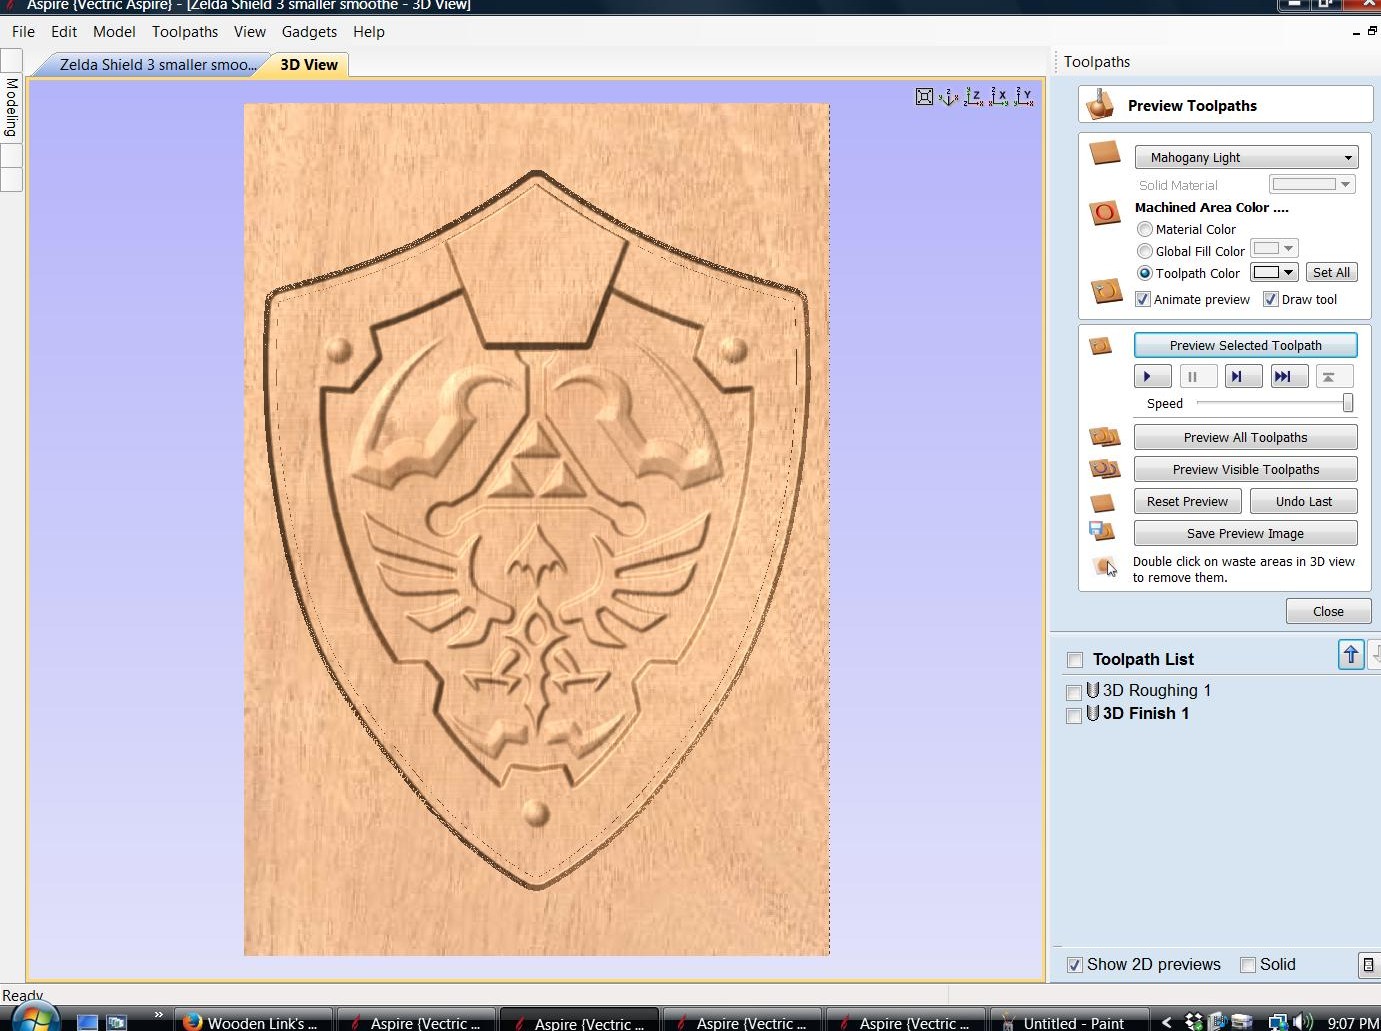Click the Reset Preview block icon
Viewport: 1381px width, 1031px height.
coord(1102,502)
